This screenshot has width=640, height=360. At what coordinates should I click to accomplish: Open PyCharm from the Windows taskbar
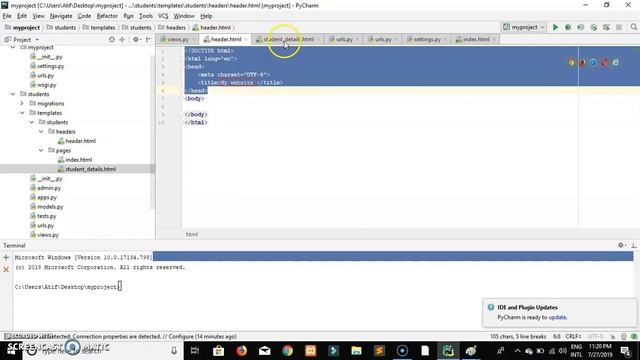click(448, 351)
